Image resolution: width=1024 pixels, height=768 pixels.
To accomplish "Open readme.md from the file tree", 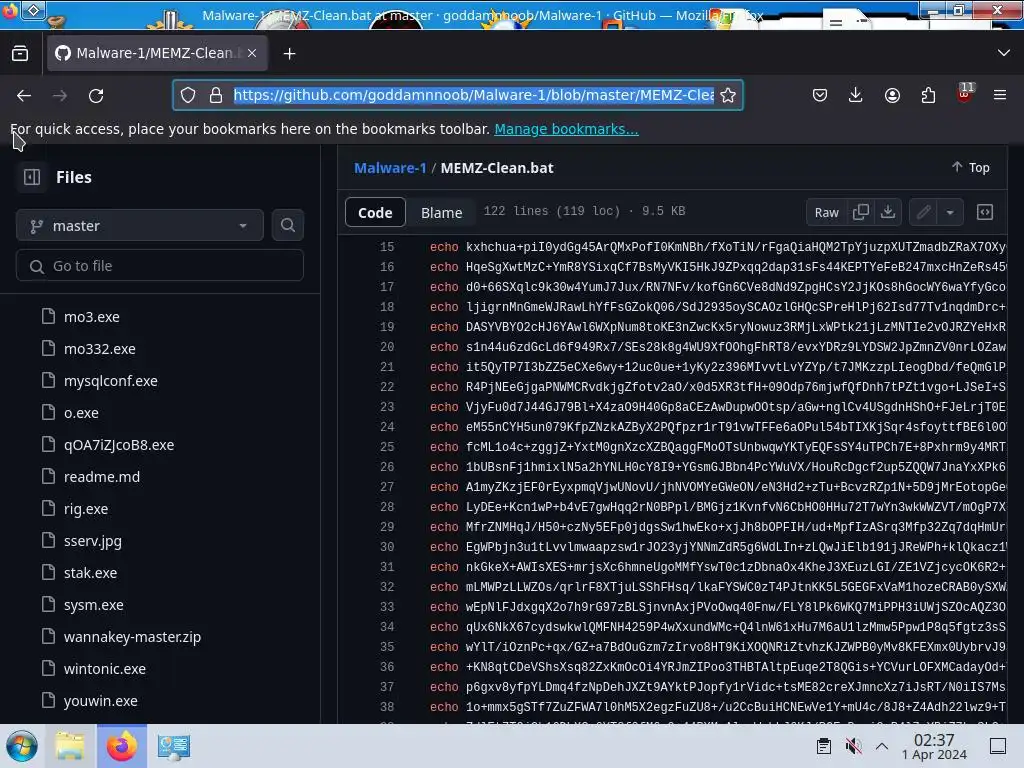I will (x=102, y=477).
